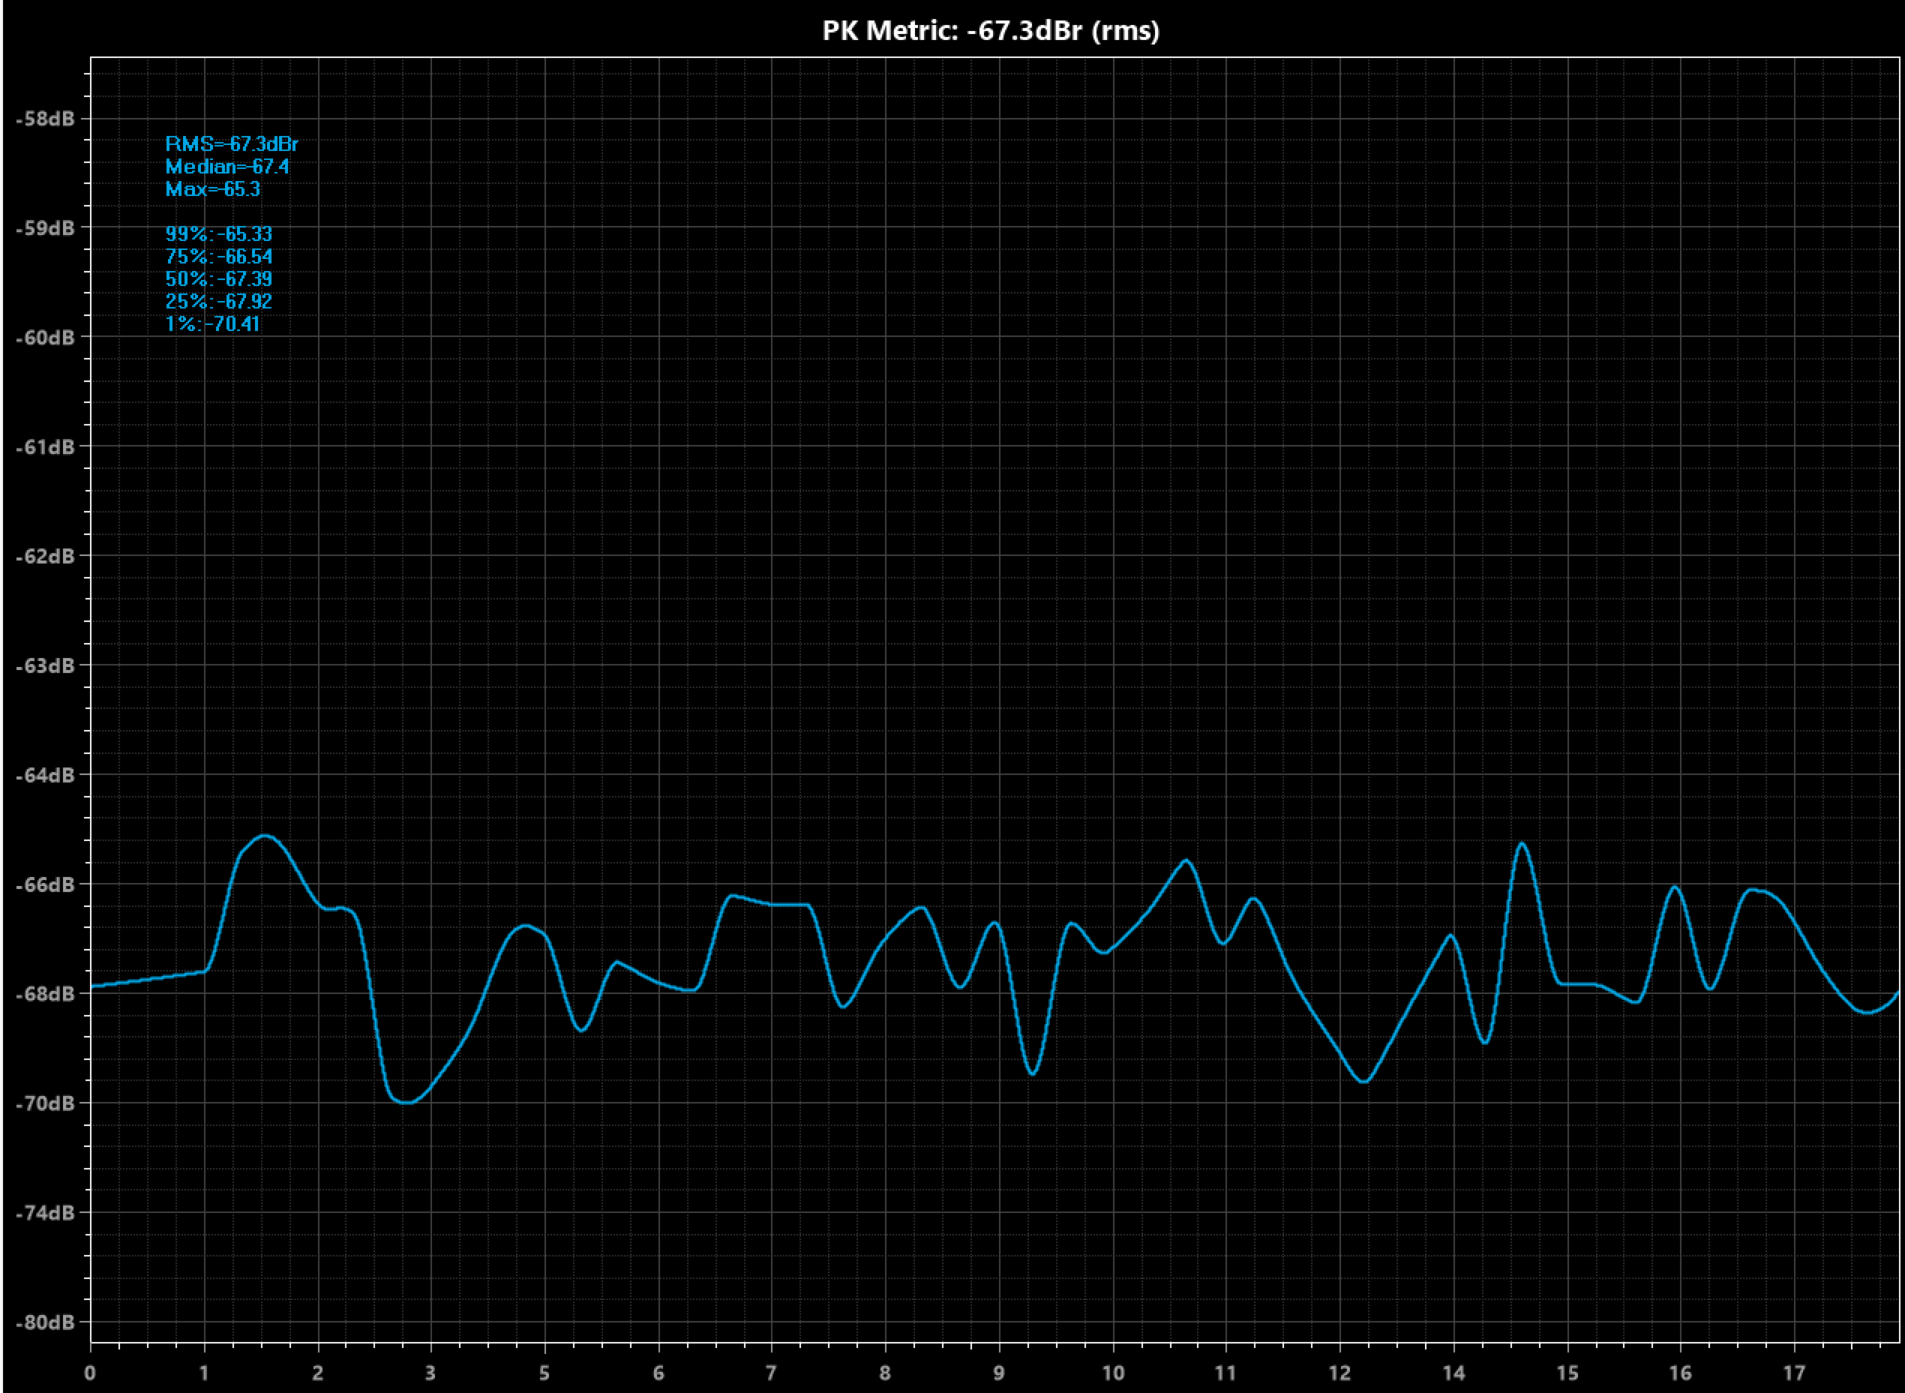The image size is (1905, 1393).
Task: Click the '-74dB' y-axis label
Action: point(45,1213)
